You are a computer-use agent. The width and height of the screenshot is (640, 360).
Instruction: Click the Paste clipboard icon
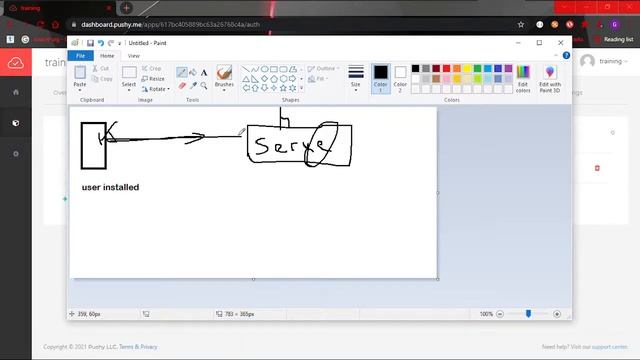click(x=80, y=72)
